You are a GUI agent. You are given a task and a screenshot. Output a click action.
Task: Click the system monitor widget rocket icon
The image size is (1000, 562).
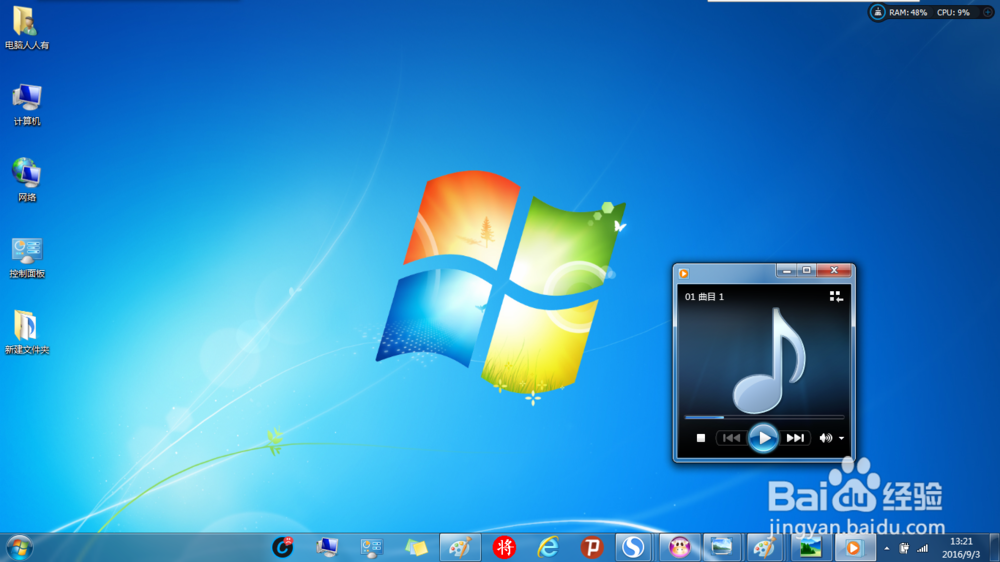tap(878, 12)
